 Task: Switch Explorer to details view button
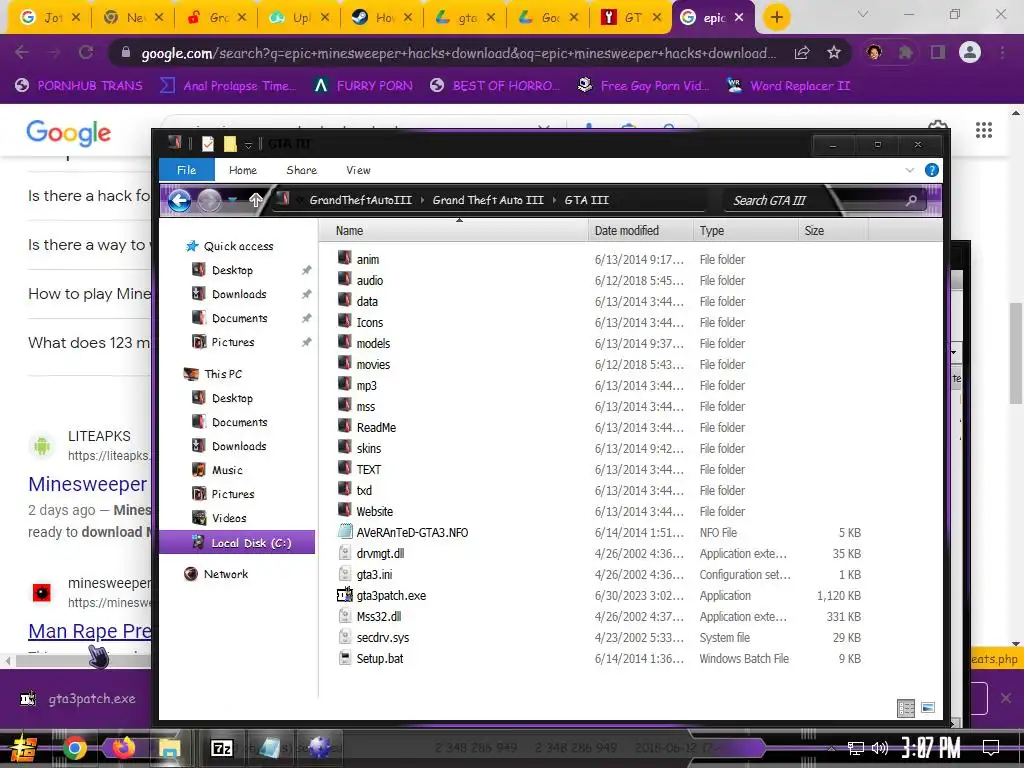pos(906,708)
